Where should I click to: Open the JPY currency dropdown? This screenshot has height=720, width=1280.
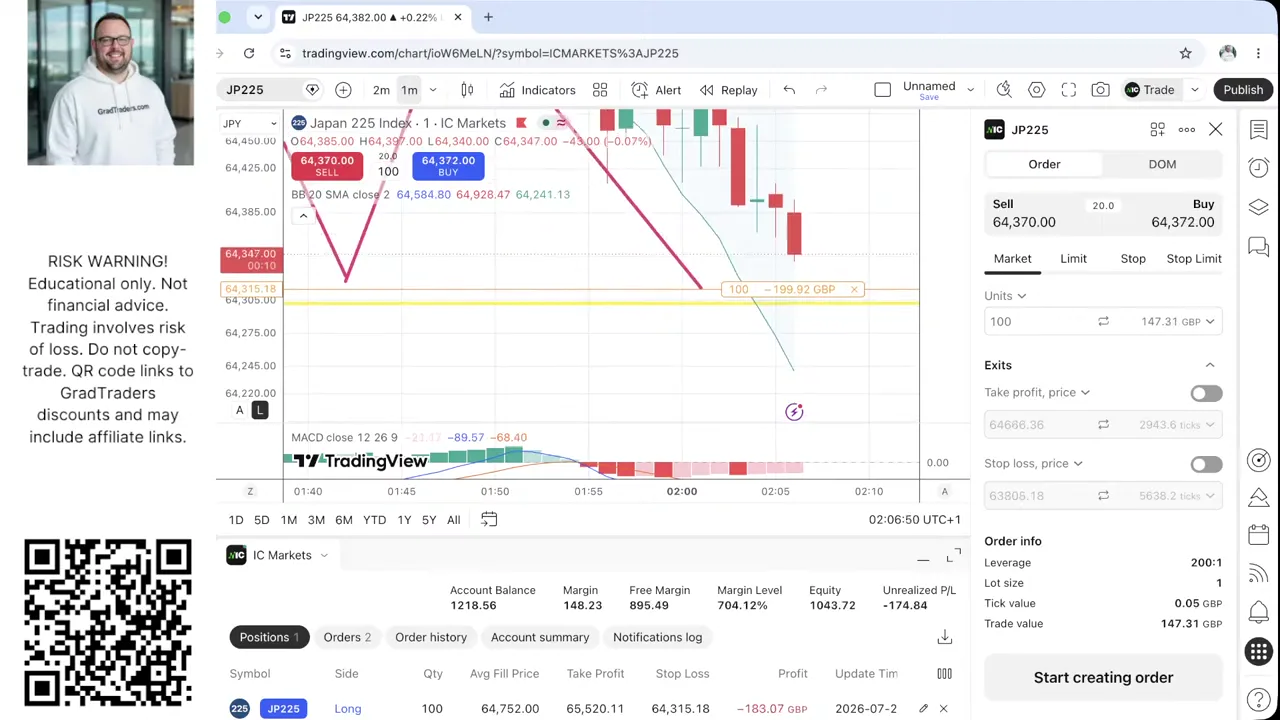tap(249, 124)
